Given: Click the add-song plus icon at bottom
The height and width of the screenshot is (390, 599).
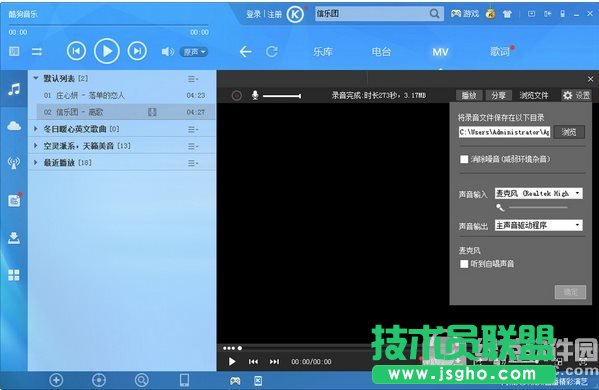Looking at the screenshot, I should (56, 380).
